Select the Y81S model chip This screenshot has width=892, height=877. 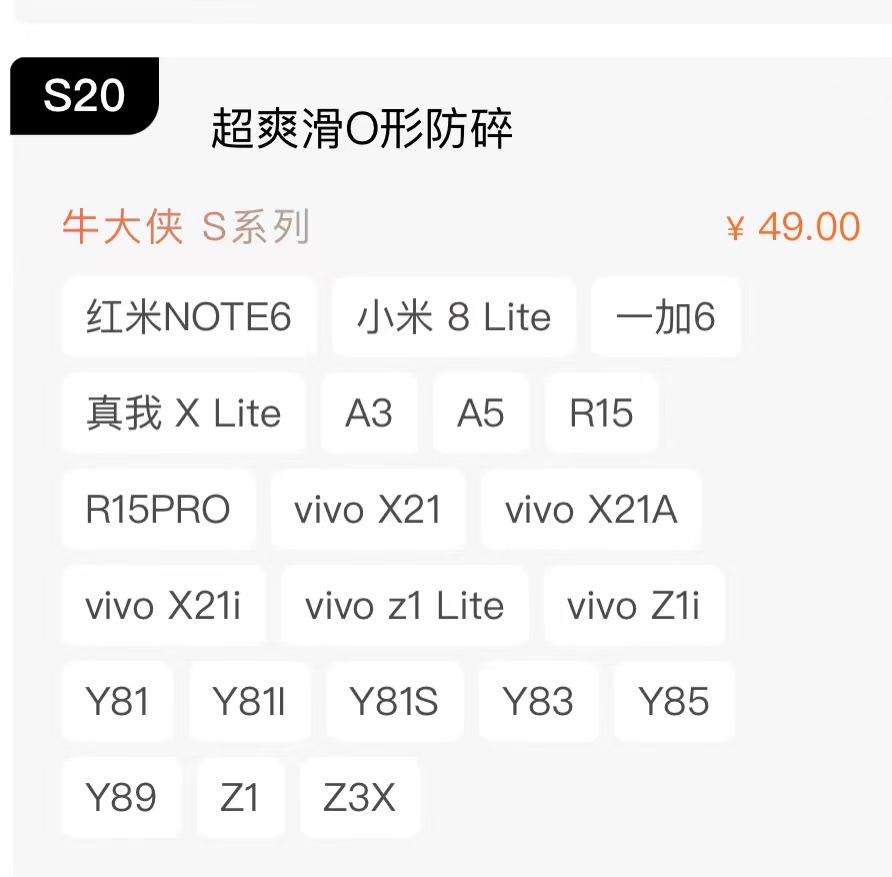click(x=394, y=702)
